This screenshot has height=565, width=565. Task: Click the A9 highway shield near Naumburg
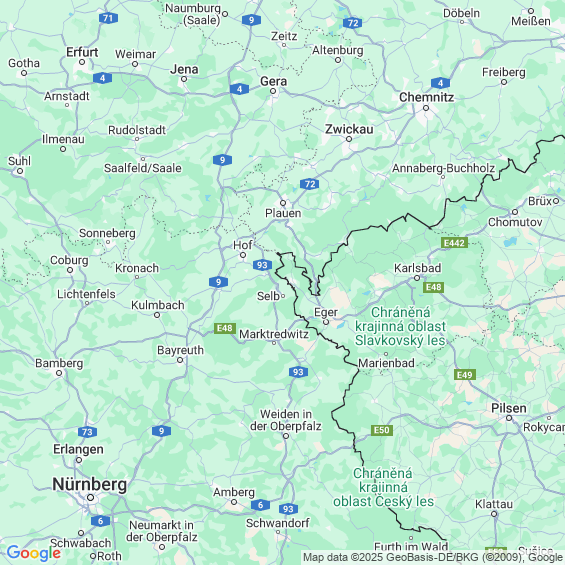[251, 20]
